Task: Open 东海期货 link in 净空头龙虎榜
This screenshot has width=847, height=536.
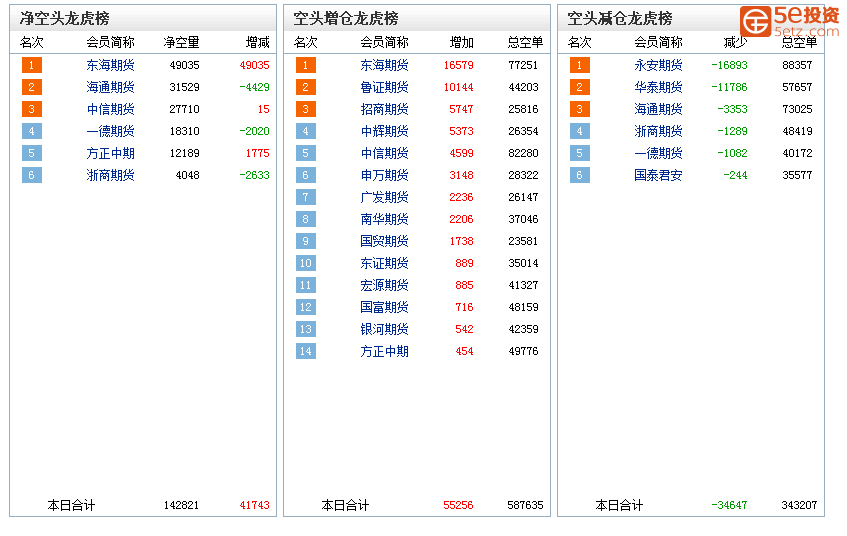Action: pos(110,65)
